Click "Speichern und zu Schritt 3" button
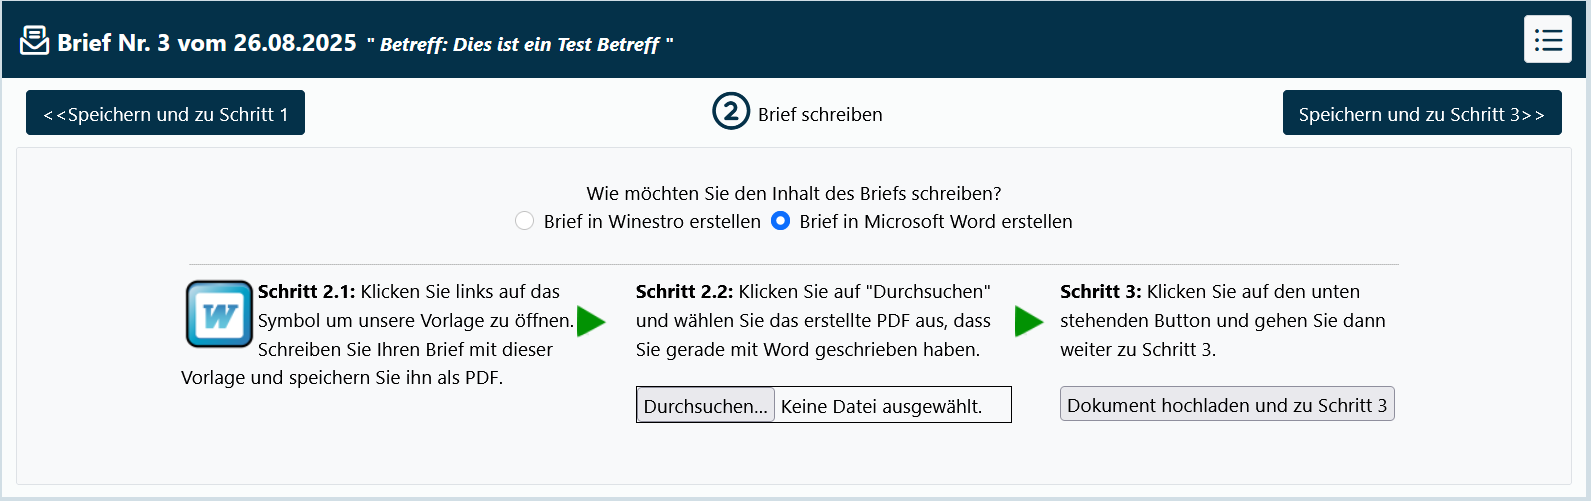The width and height of the screenshot is (1591, 501). tap(1421, 113)
